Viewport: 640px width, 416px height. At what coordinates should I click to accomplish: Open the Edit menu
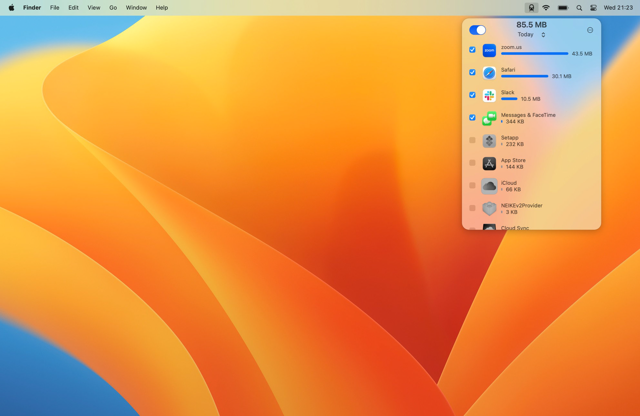tap(73, 7)
